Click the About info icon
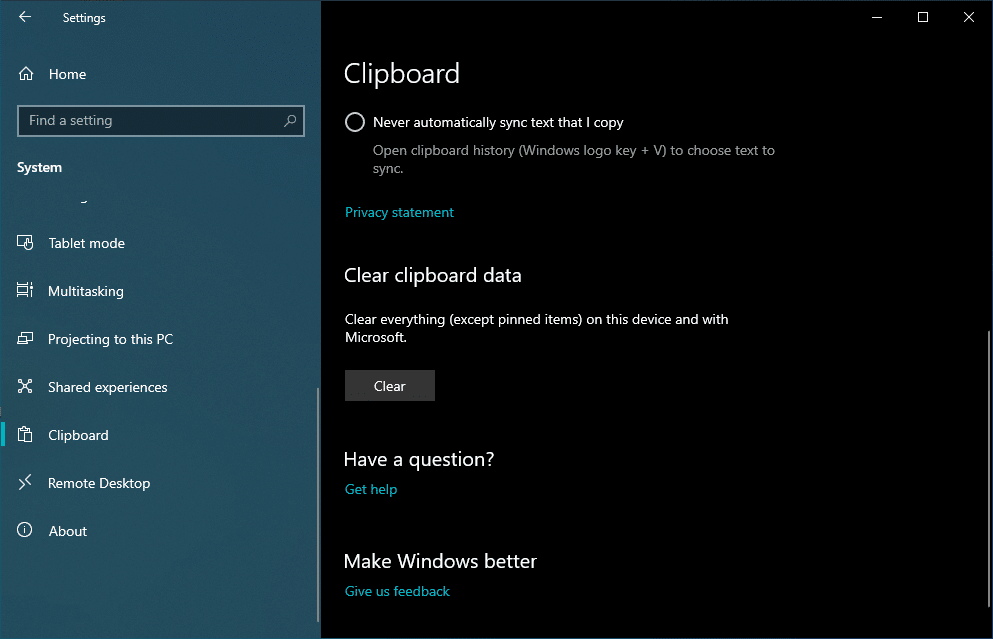This screenshot has height=639, width=993. point(24,530)
